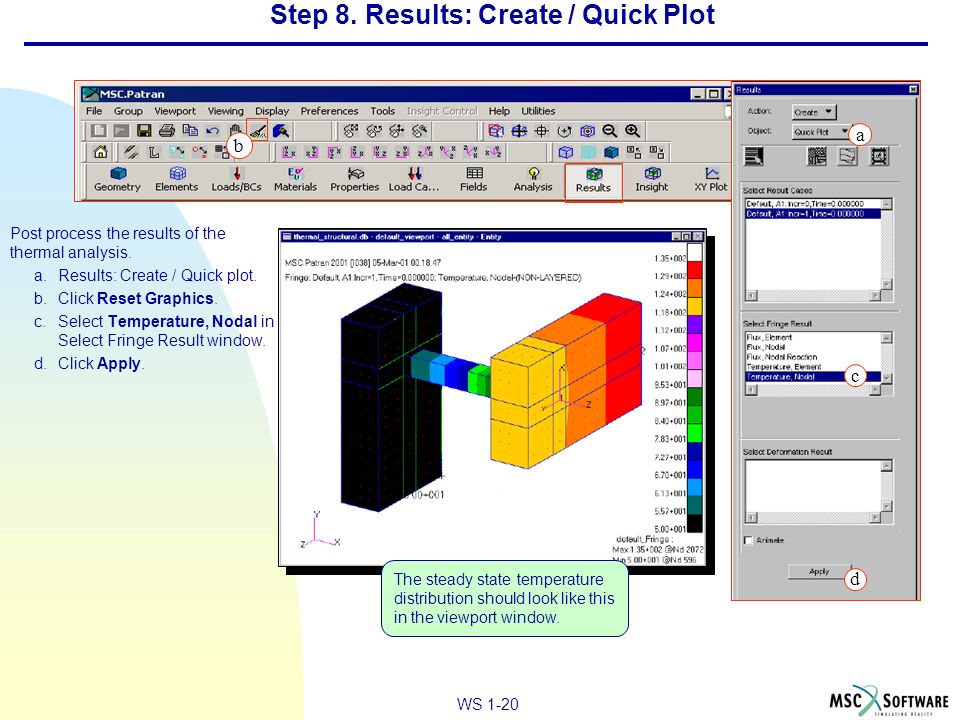This screenshot has height=720, width=960.
Task: Open the Help menu
Action: [x=499, y=111]
